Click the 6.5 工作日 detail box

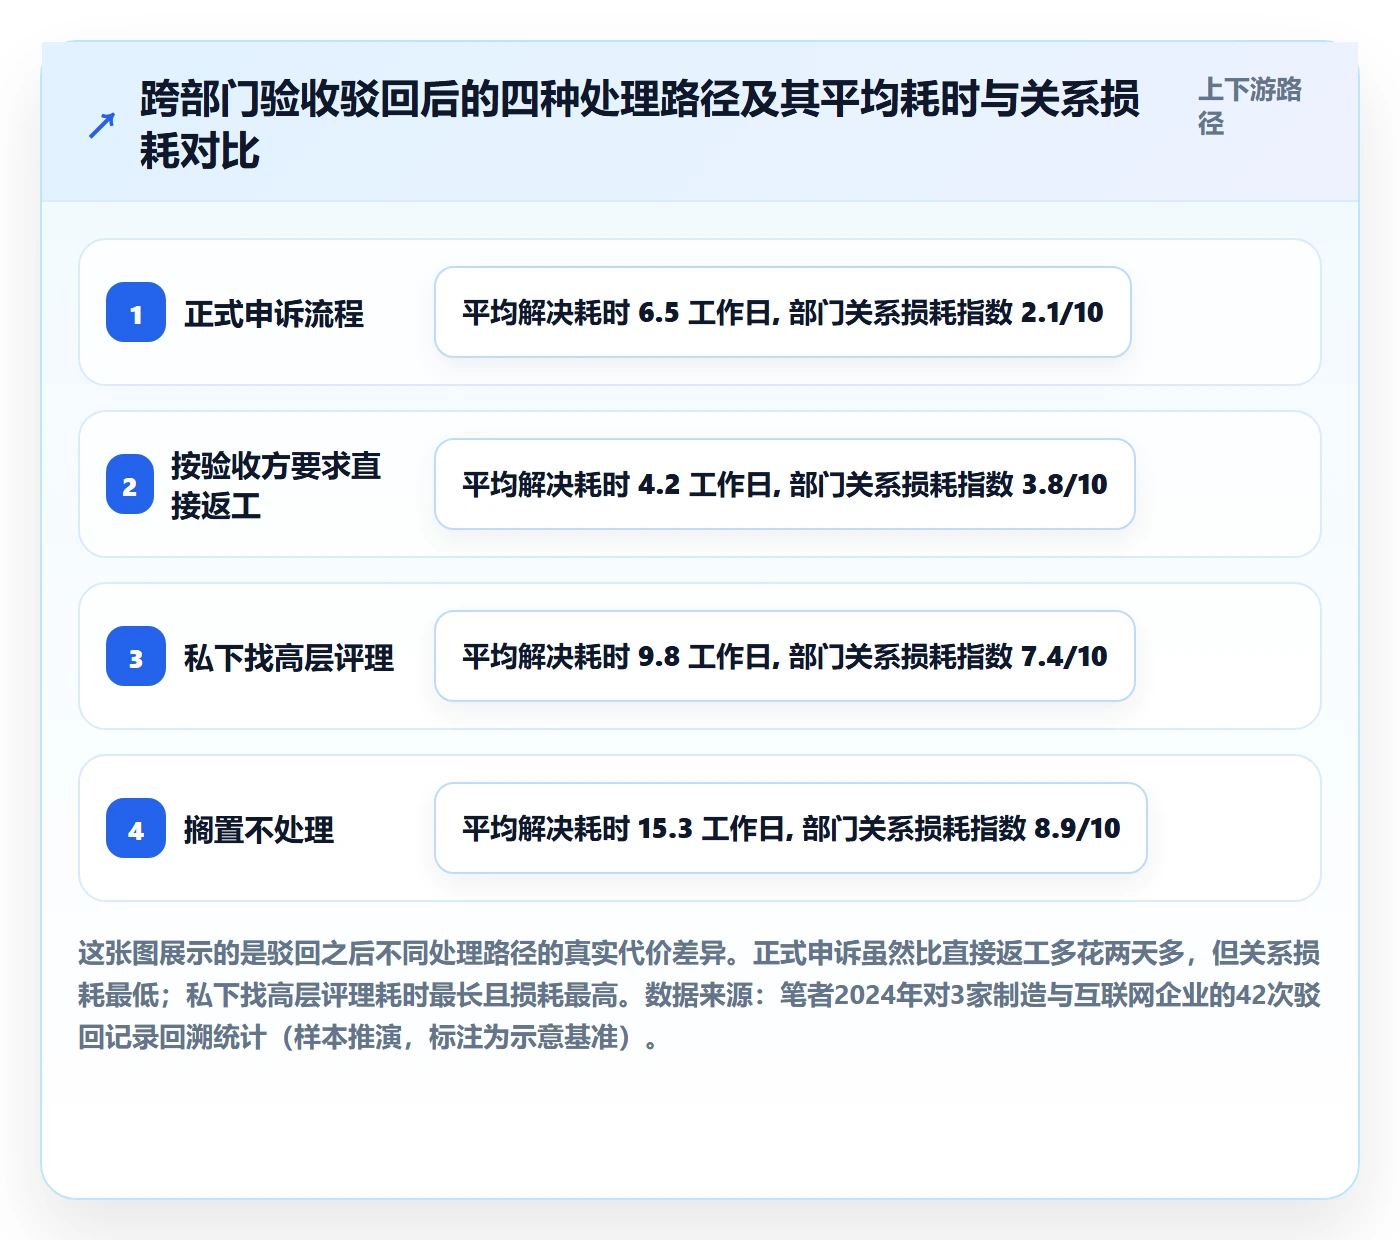(x=783, y=312)
